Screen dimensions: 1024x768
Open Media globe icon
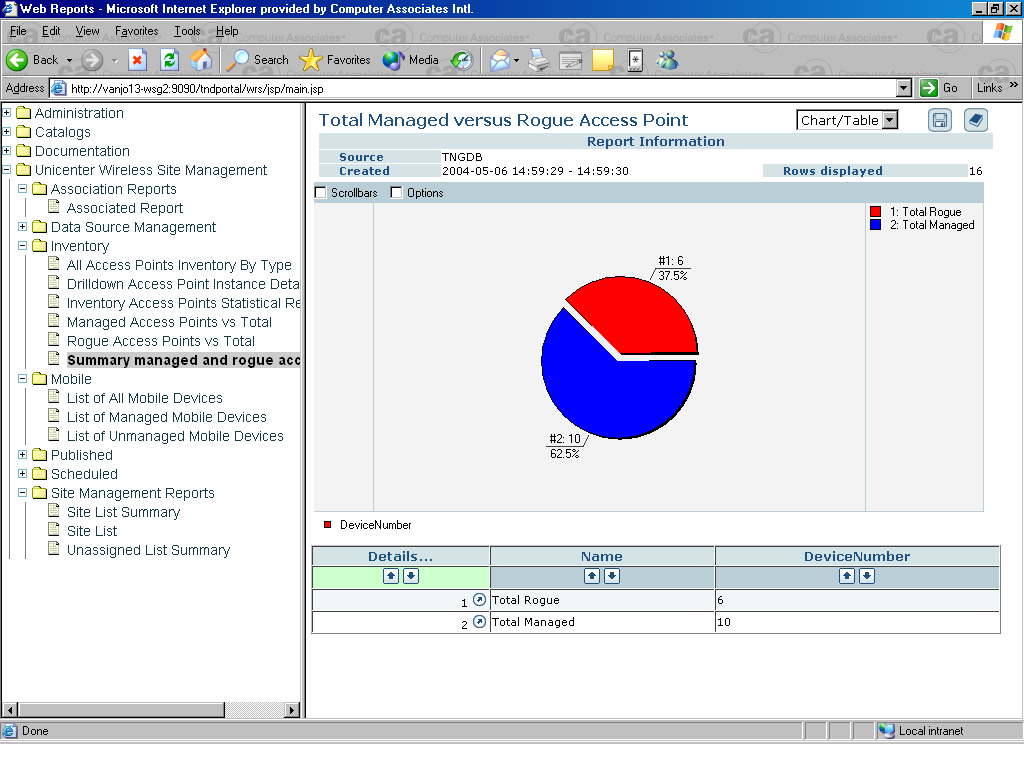point(411,60)
